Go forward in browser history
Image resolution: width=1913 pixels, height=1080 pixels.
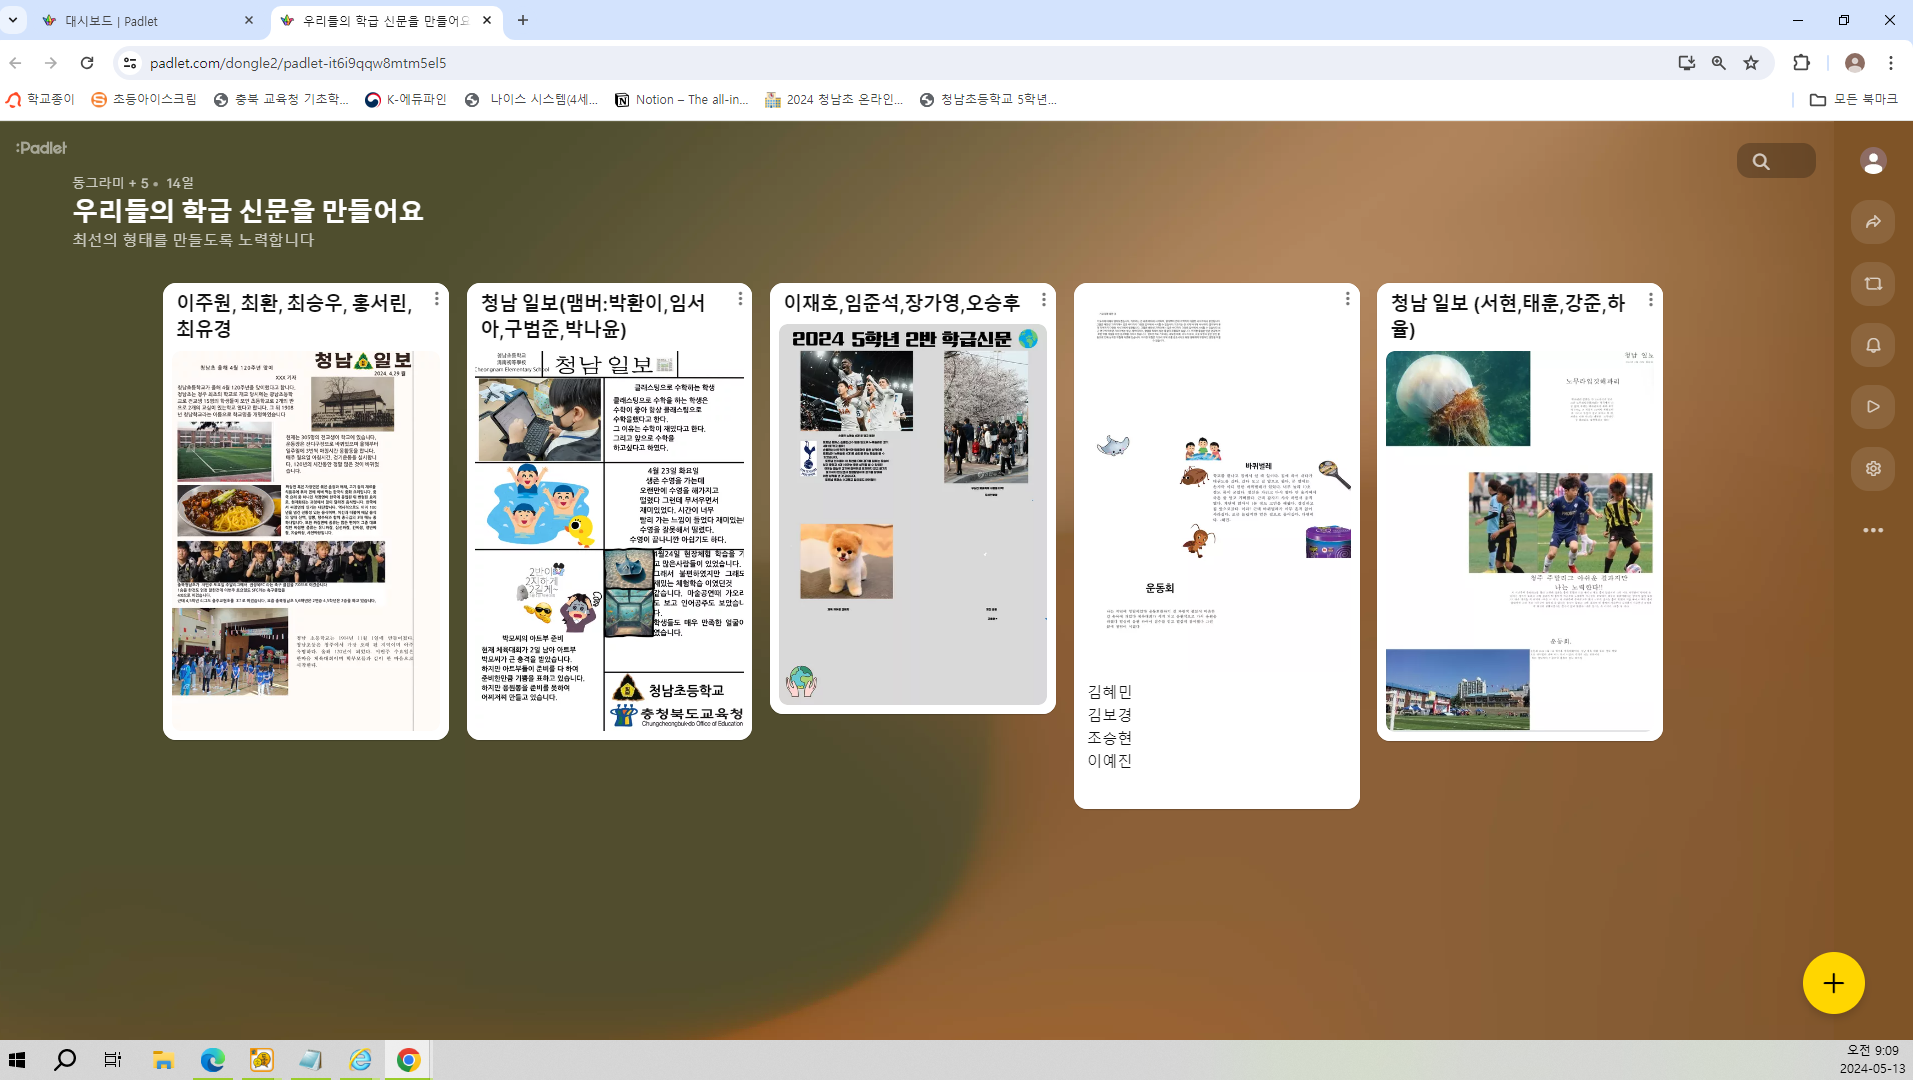point(51,63)
